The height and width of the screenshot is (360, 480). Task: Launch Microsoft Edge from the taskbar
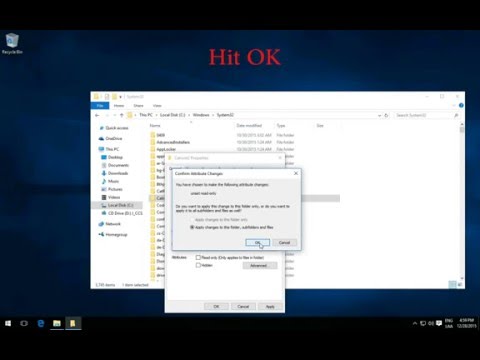pyautogui.click(x=41, y=323)
